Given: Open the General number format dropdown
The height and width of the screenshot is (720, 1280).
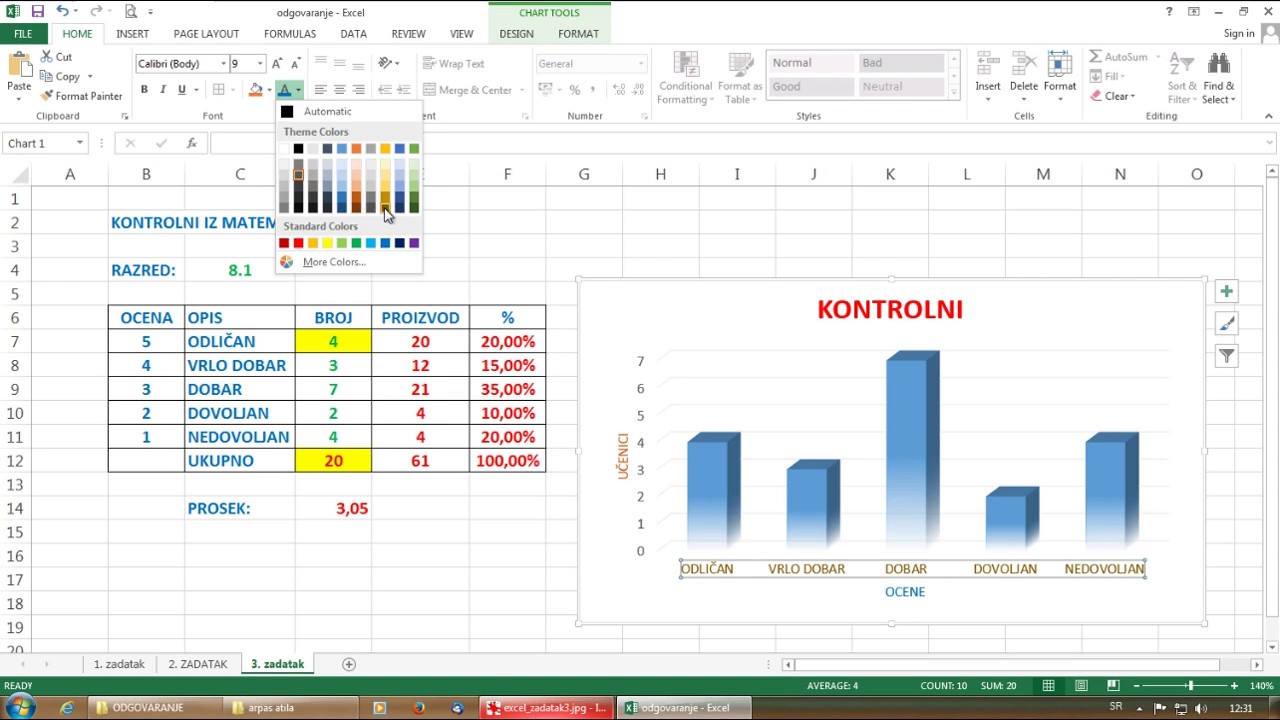Looking at the screenshot, I should pyautogui.click(x=640, y=64).
